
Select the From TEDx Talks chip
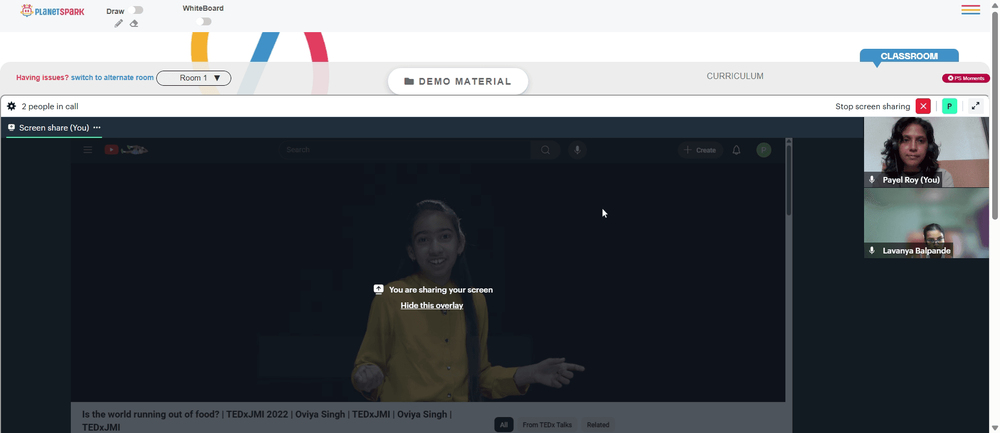tap(547, 425)
